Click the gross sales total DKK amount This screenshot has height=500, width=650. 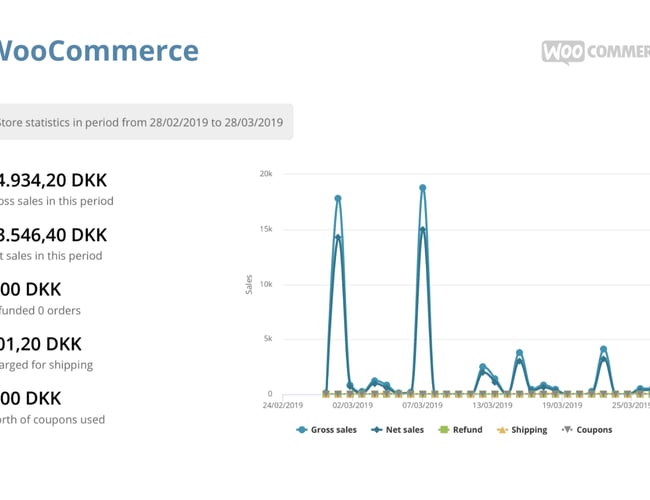click(x=53, y=181)
